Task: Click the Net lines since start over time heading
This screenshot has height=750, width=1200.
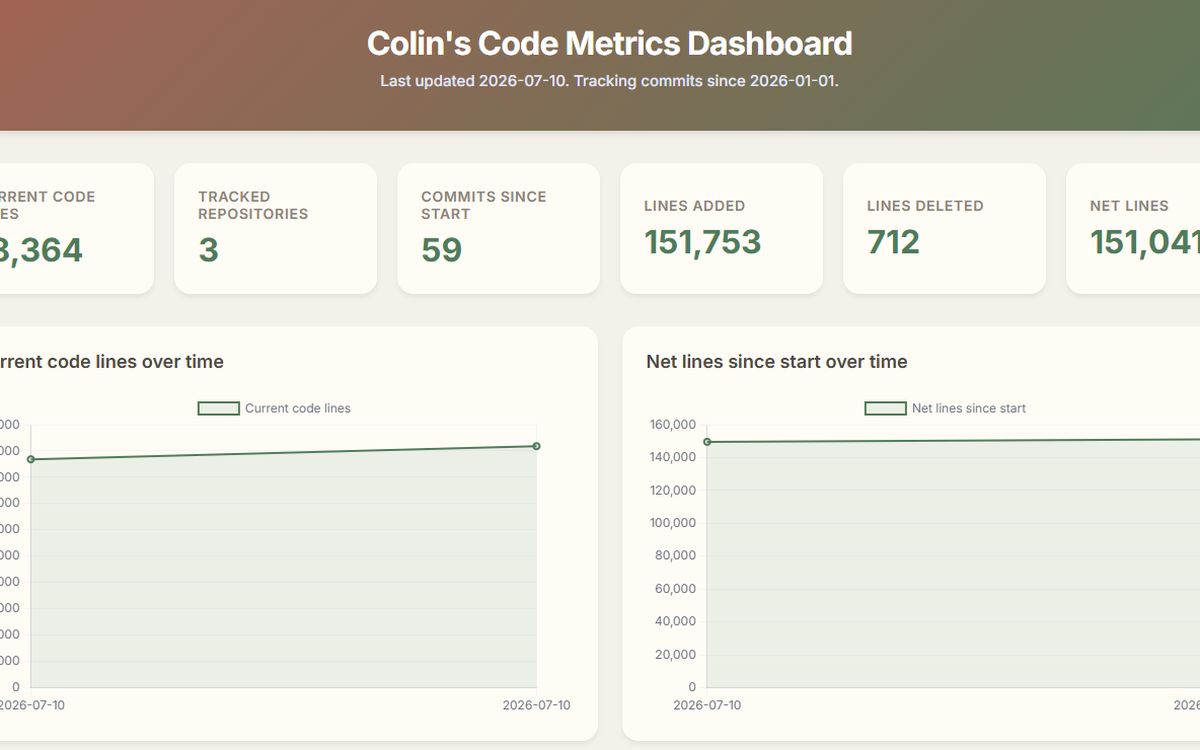Action: (777, 362)
